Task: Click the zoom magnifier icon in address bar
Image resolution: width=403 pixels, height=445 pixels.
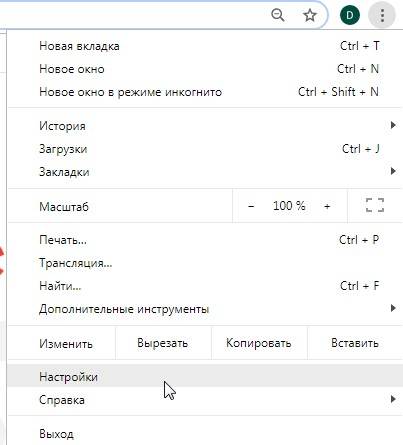Action: click(278, 15)
